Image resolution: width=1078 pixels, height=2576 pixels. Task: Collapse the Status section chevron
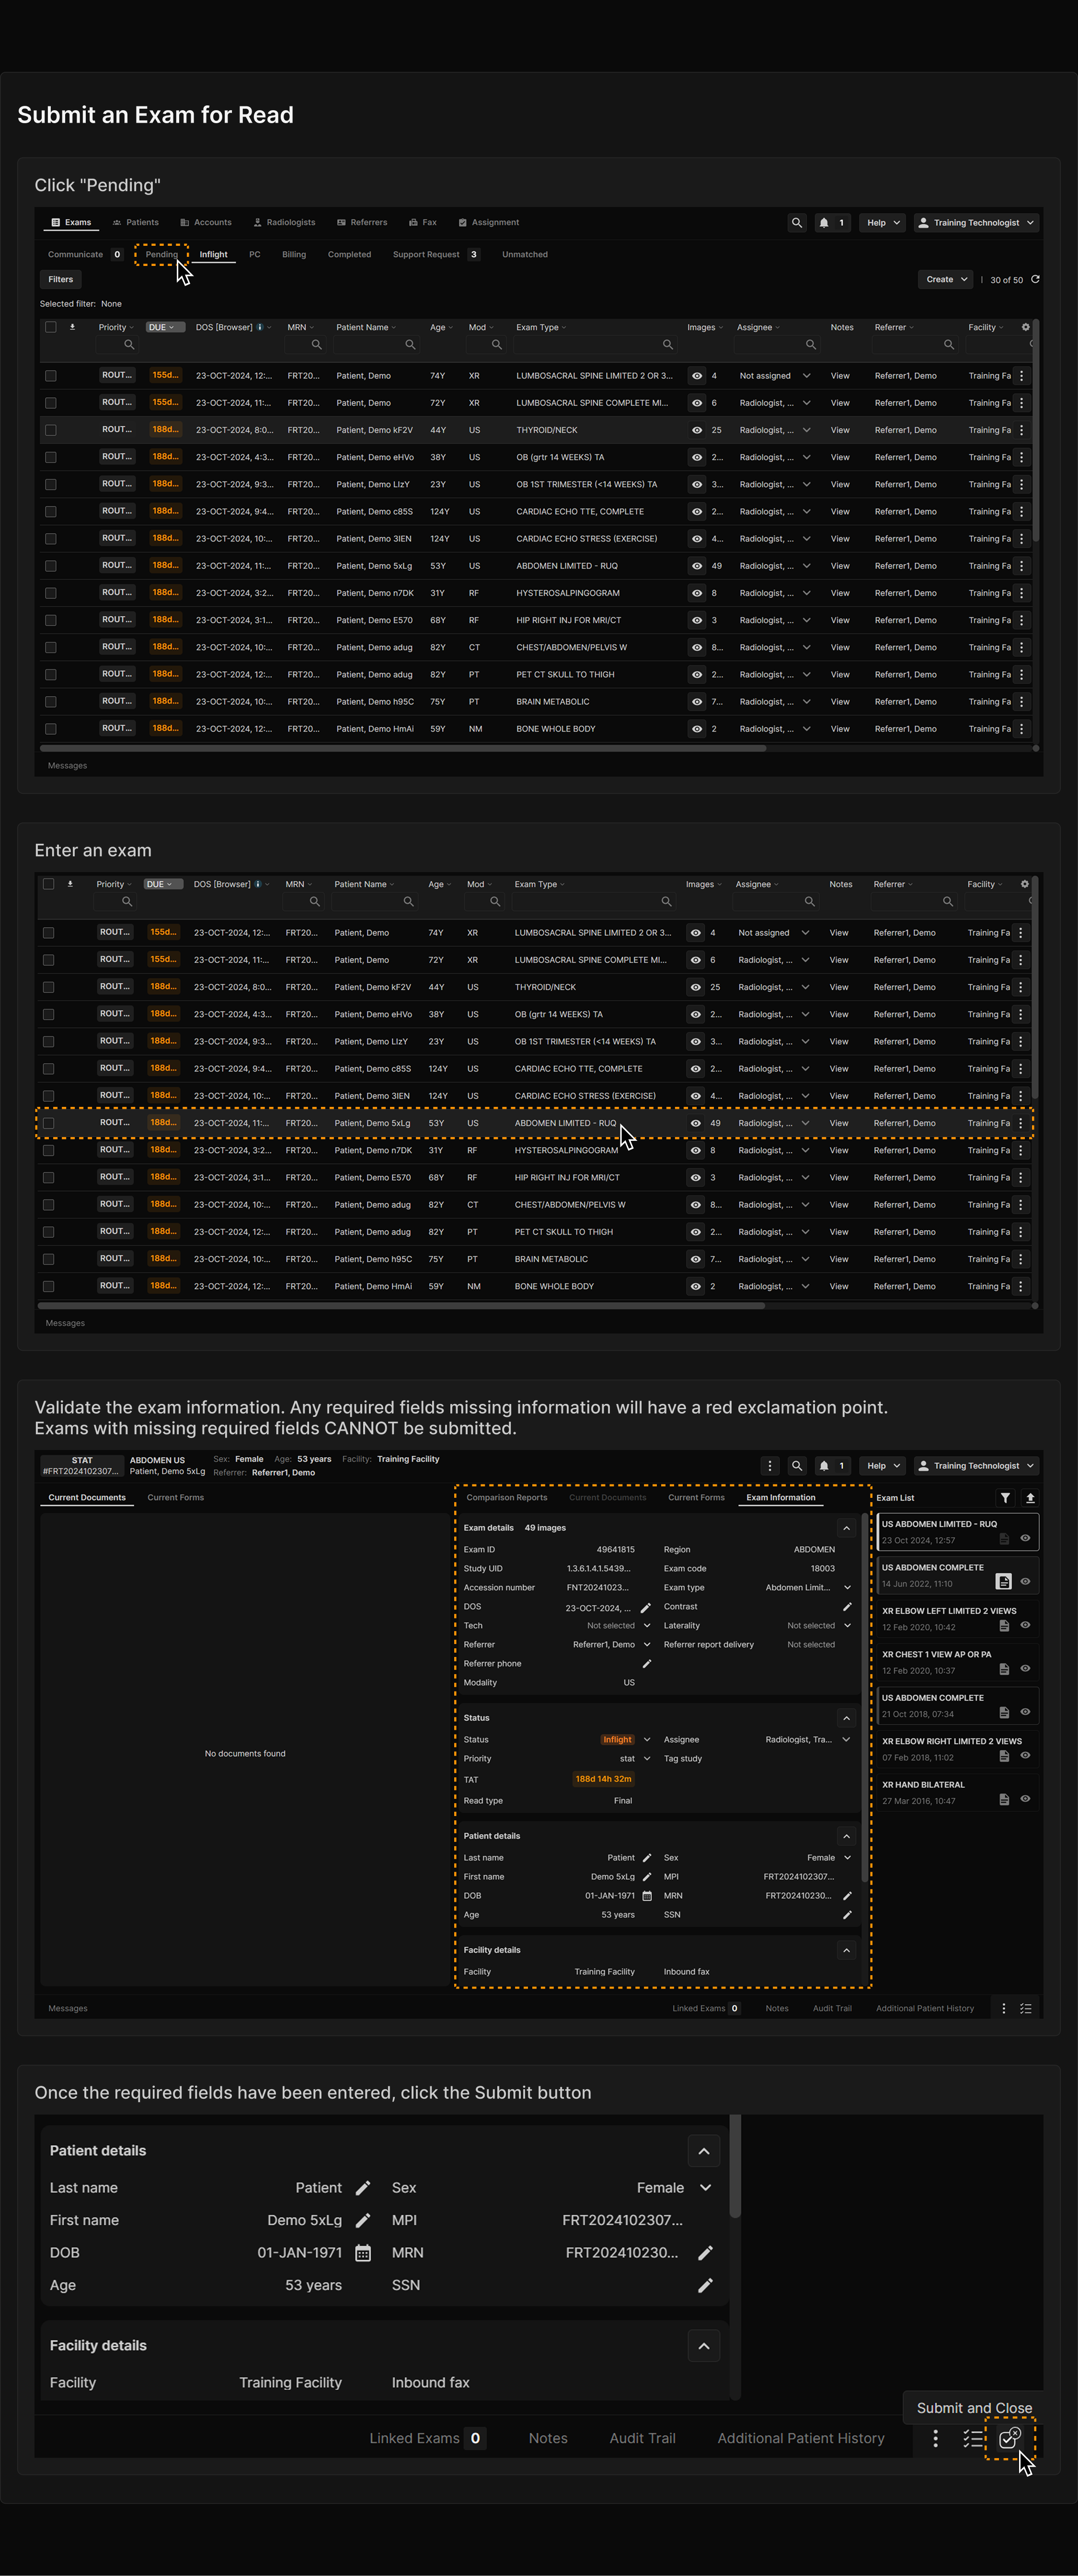pos(846,1718)
